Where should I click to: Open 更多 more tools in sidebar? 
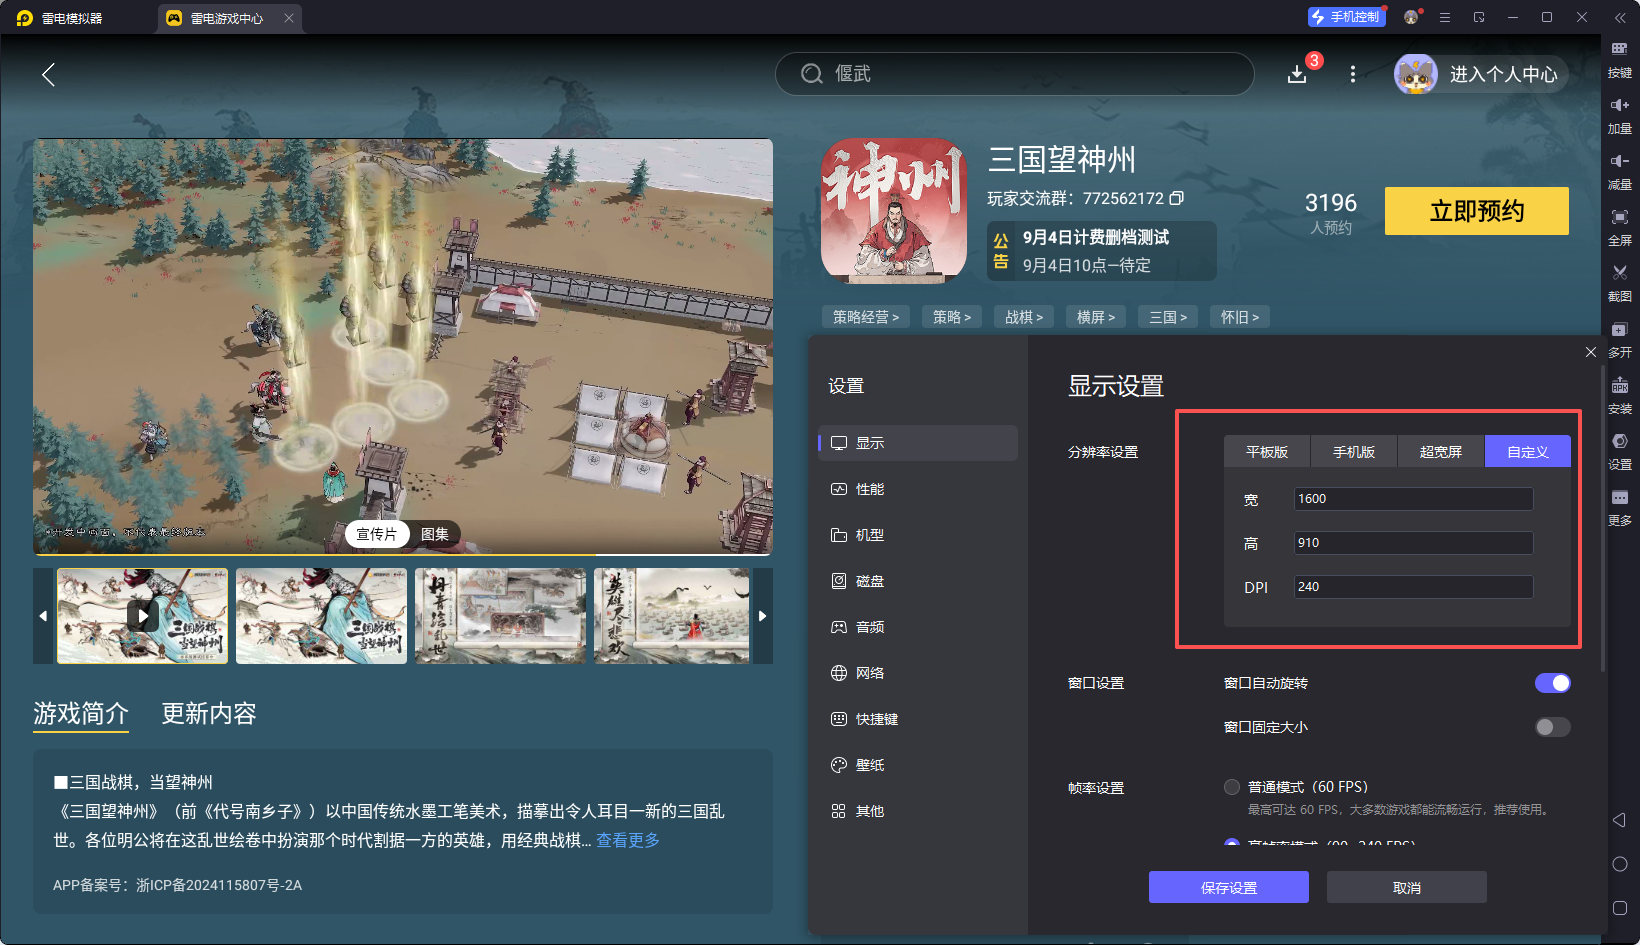[x=1620, y=508]
